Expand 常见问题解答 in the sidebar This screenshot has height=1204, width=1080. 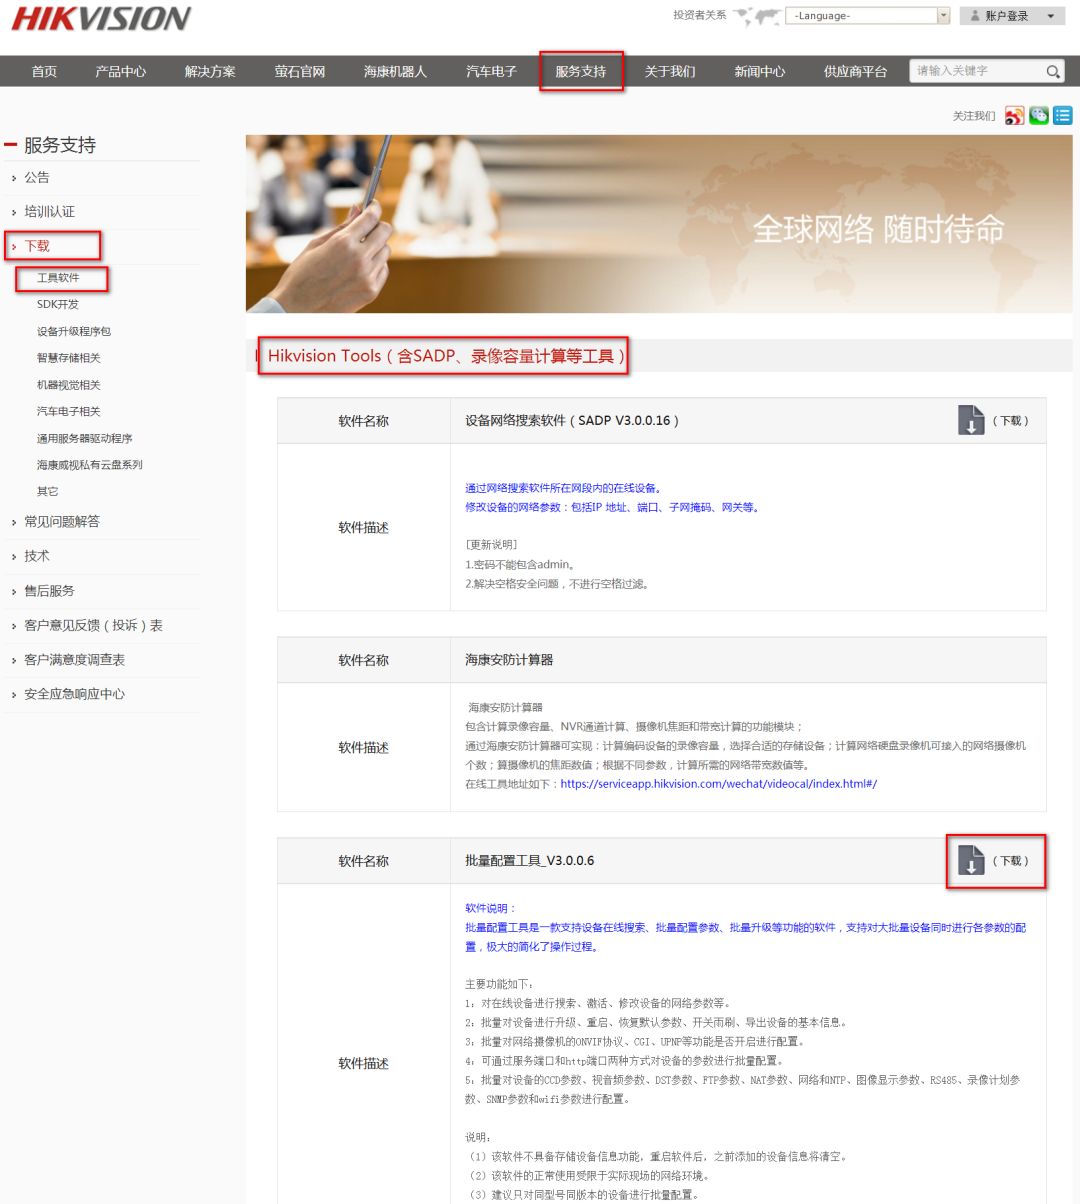(62, 522)
